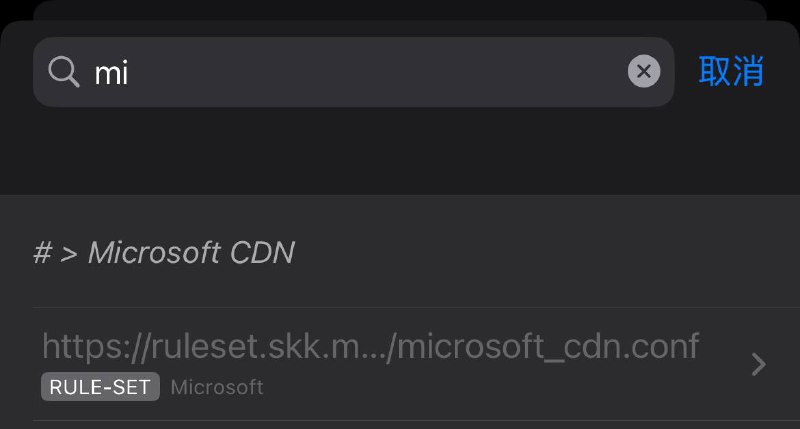Place cursor after "mi" in the search box
Screen dimensions: 800x429
click(x=132, y=72)
